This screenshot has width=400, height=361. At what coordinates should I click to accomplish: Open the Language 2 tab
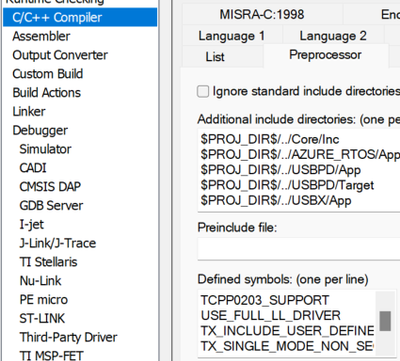point(333,36)
